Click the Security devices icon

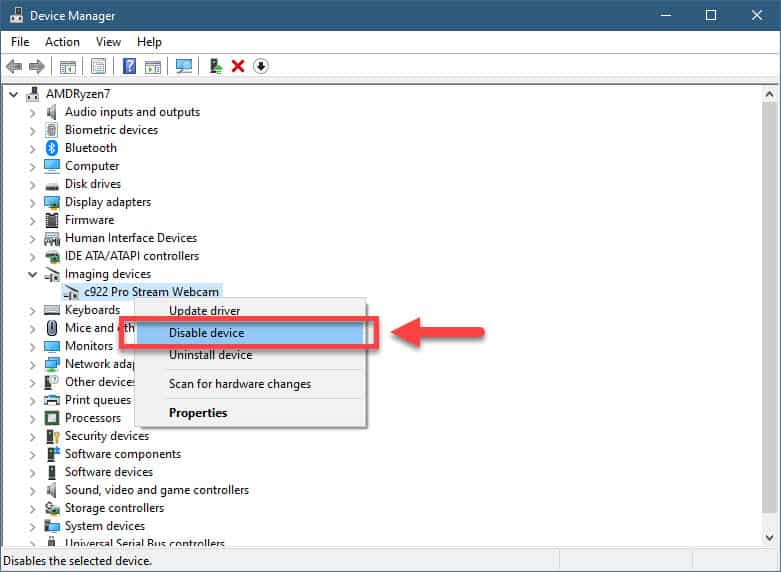(x=52, y=436)
